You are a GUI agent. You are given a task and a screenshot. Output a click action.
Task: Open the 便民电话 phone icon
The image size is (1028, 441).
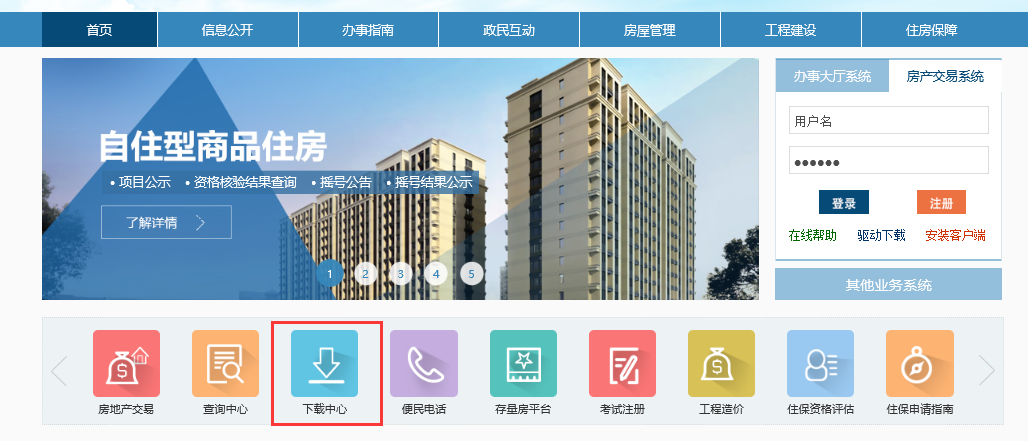click(424, 364)
